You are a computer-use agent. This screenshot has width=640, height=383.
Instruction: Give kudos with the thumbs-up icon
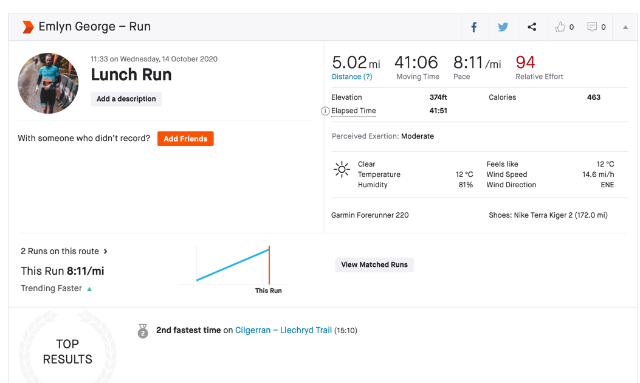point(560,27)
